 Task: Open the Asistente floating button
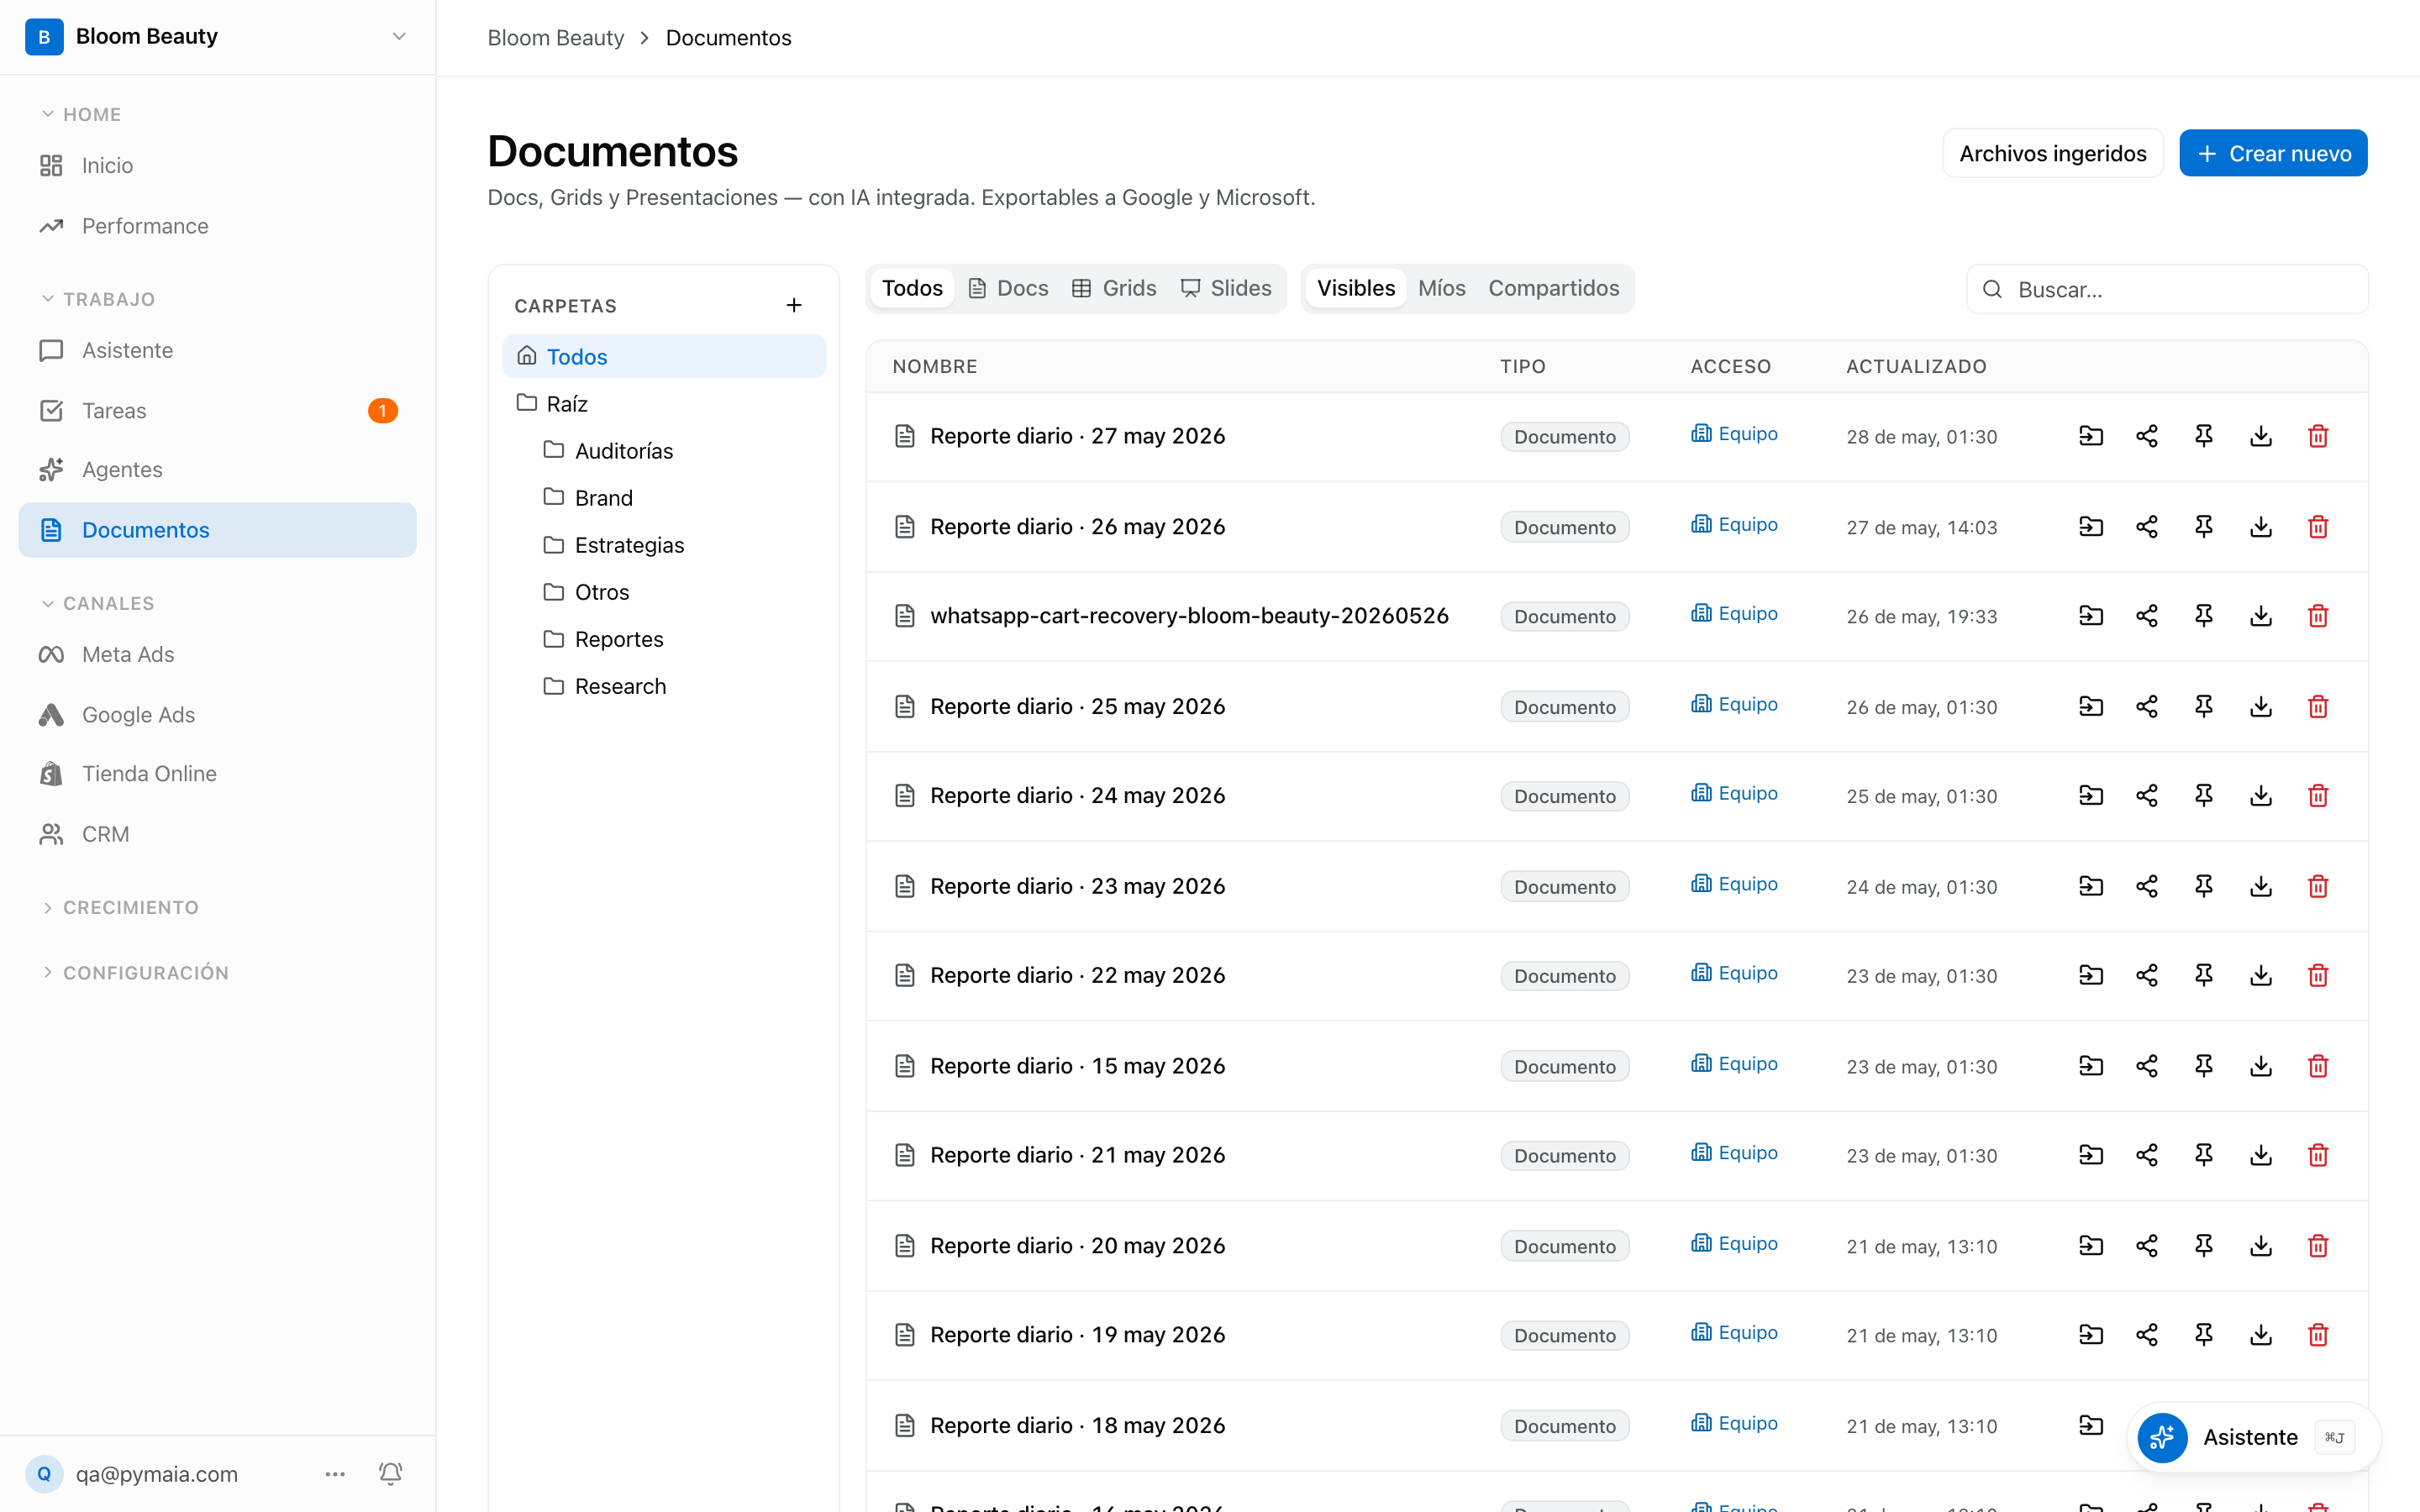coord(2253,1437)
